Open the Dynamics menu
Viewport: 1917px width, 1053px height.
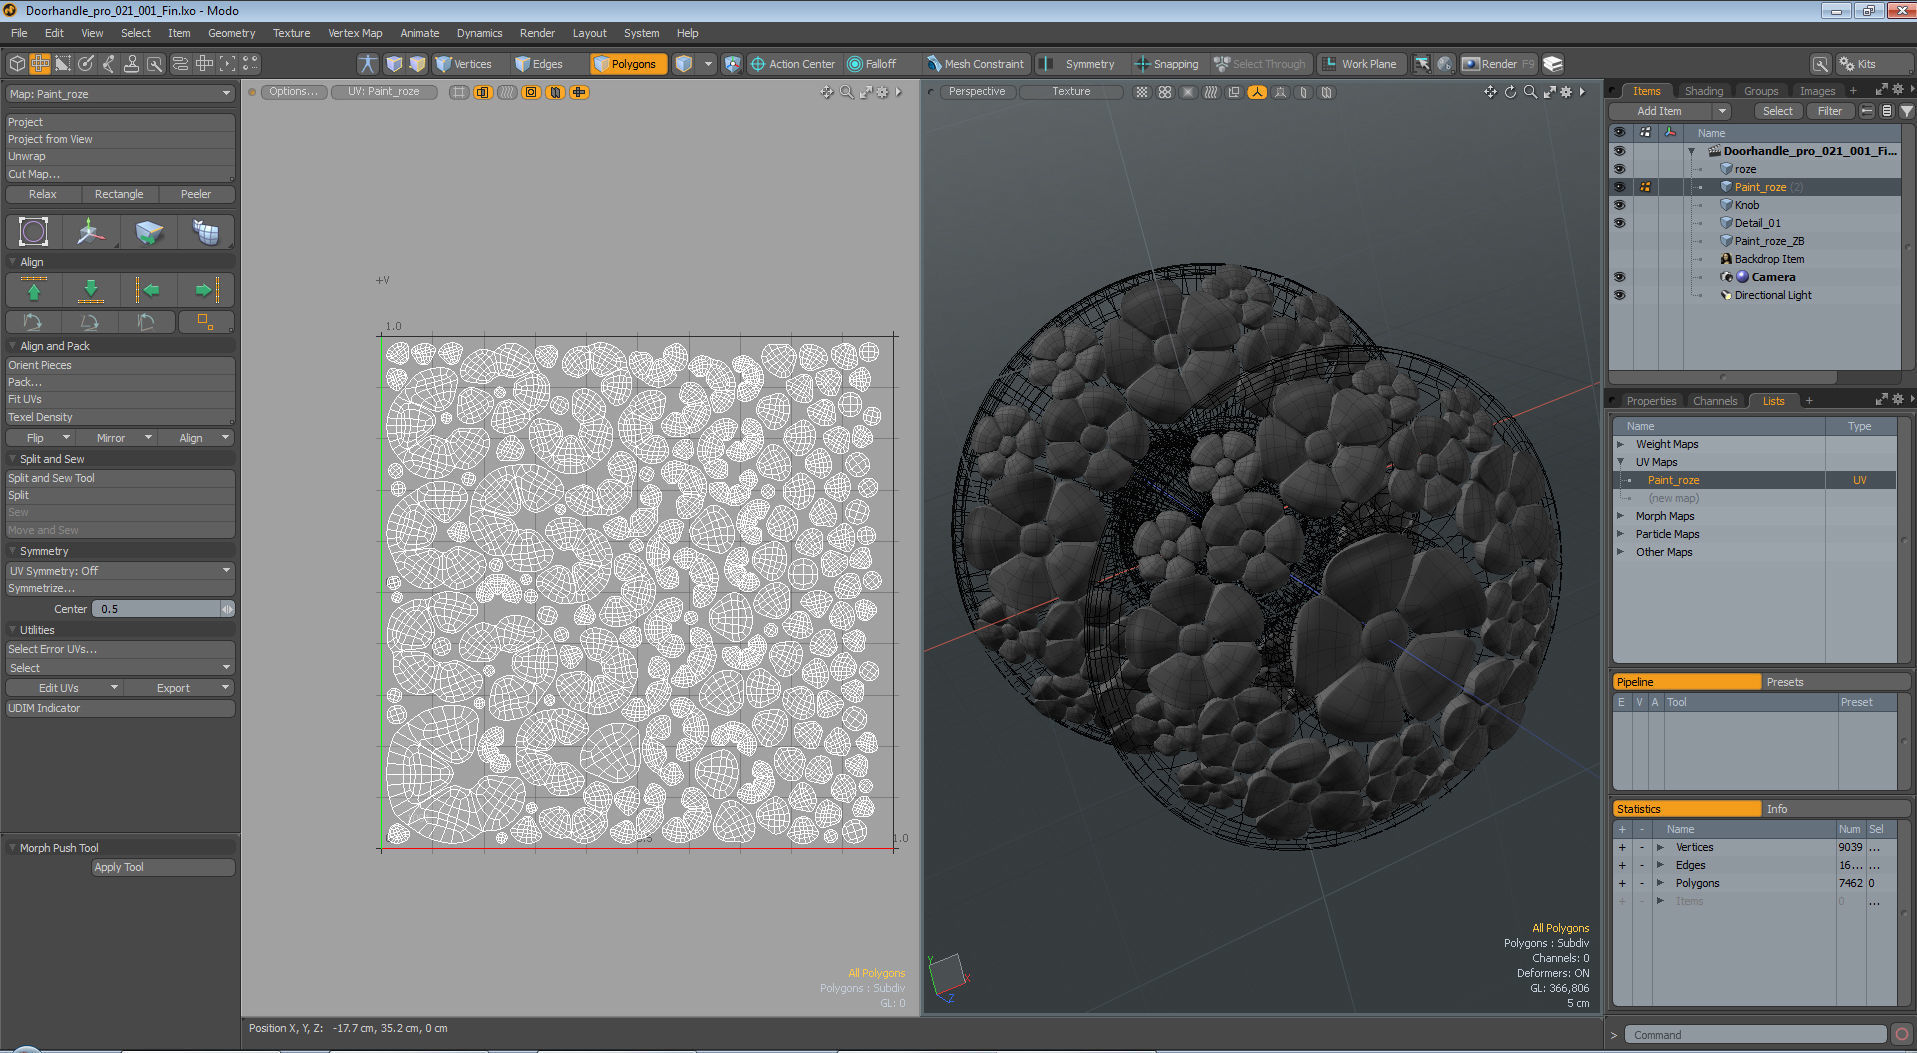pos(479,33)
